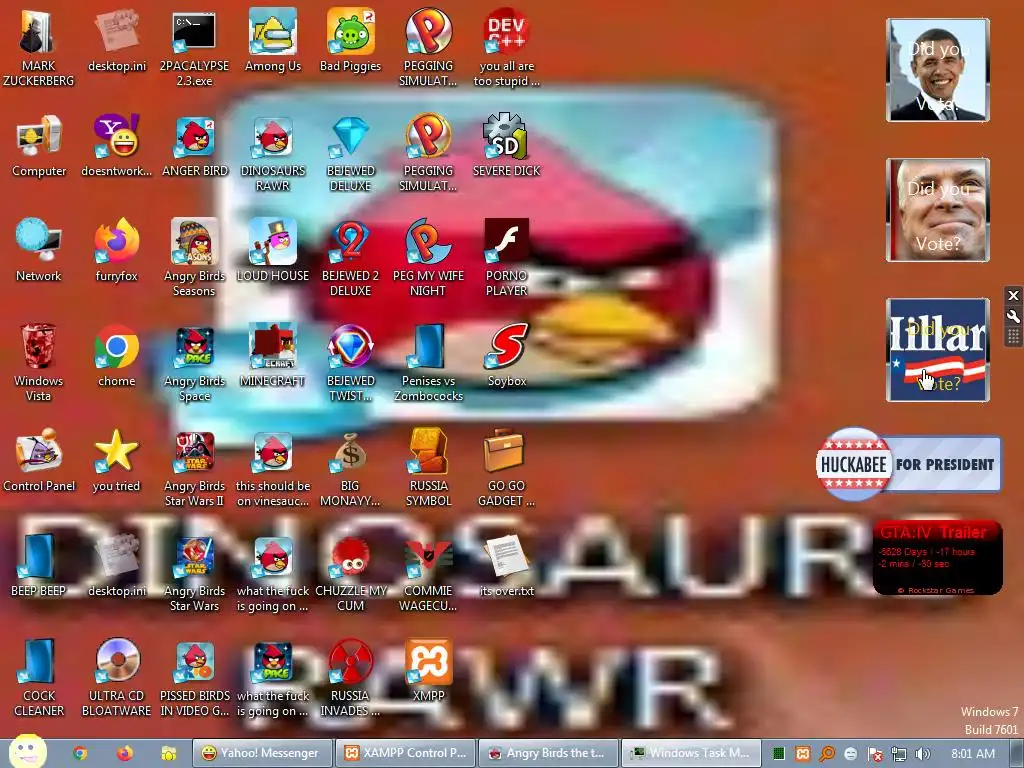
Task: Click the 8:01 AM taskbar clock
Action: (973, 754)
